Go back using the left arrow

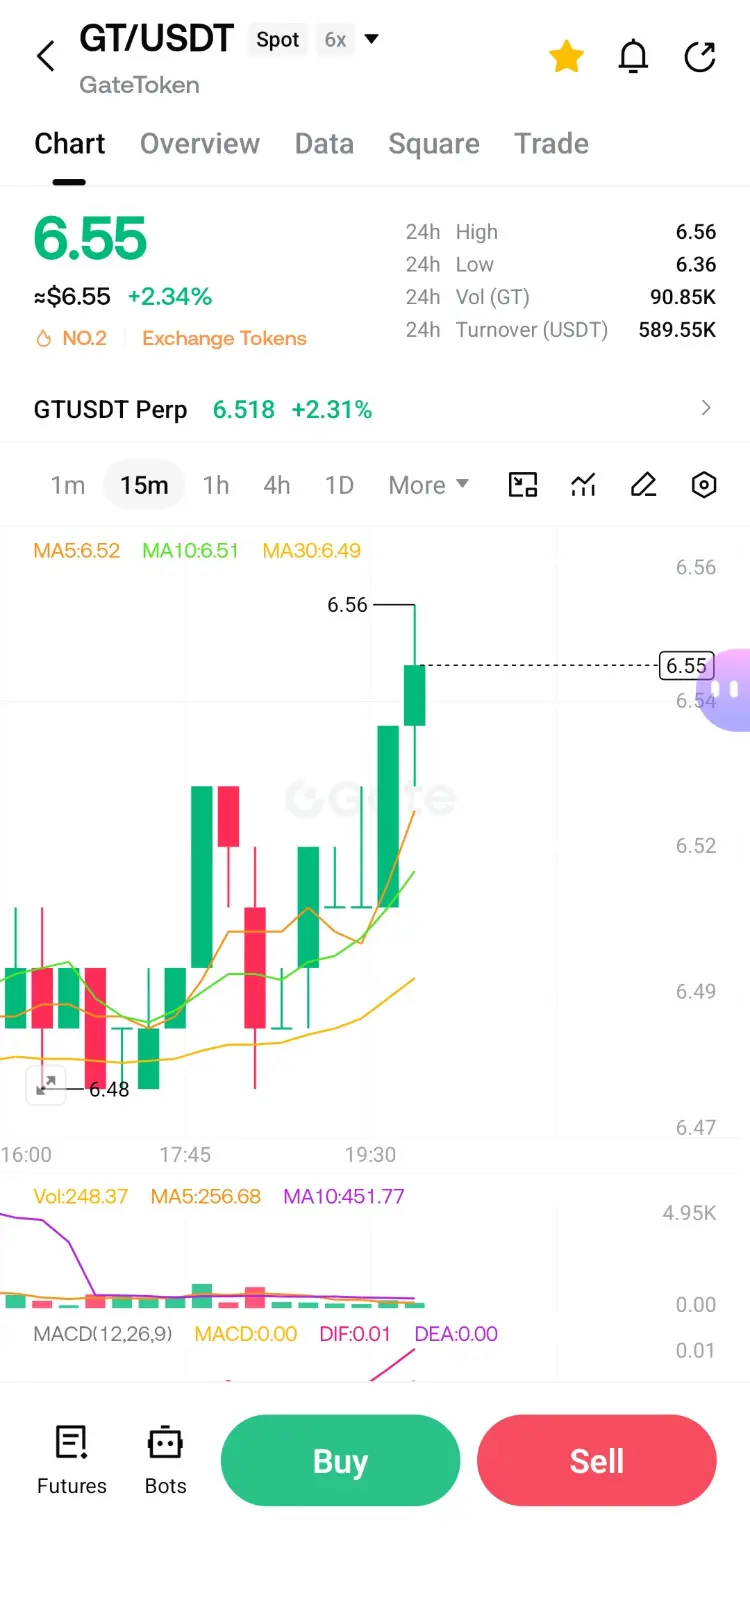pos(46,56)
